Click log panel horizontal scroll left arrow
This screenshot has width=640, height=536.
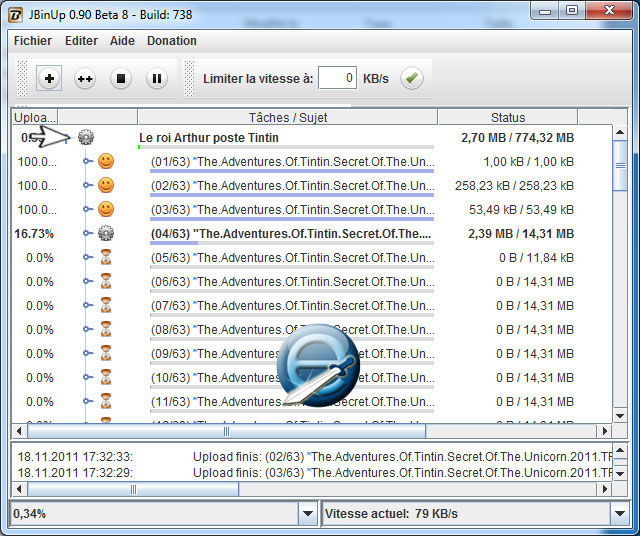(19, 489)
